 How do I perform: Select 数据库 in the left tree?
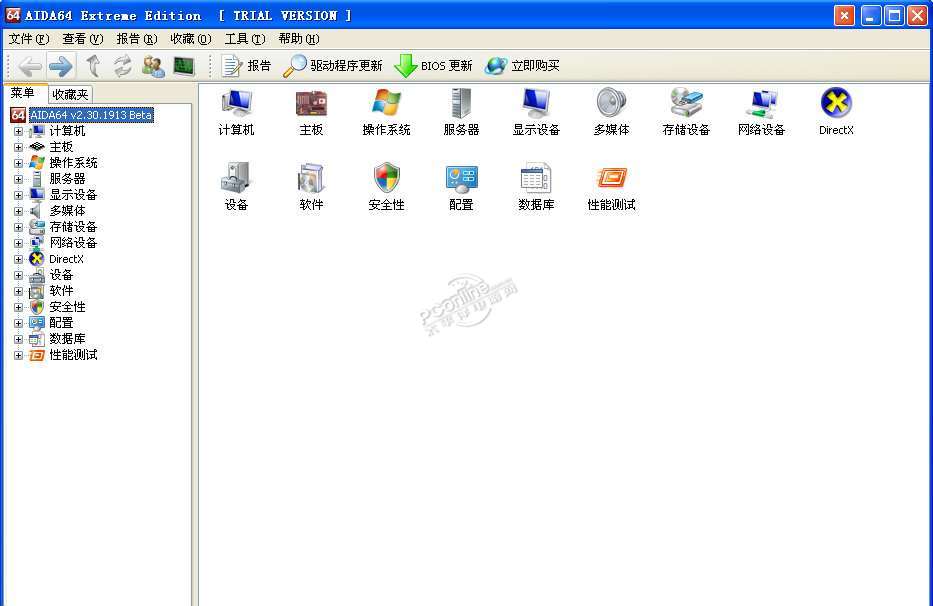pos(67,339)
